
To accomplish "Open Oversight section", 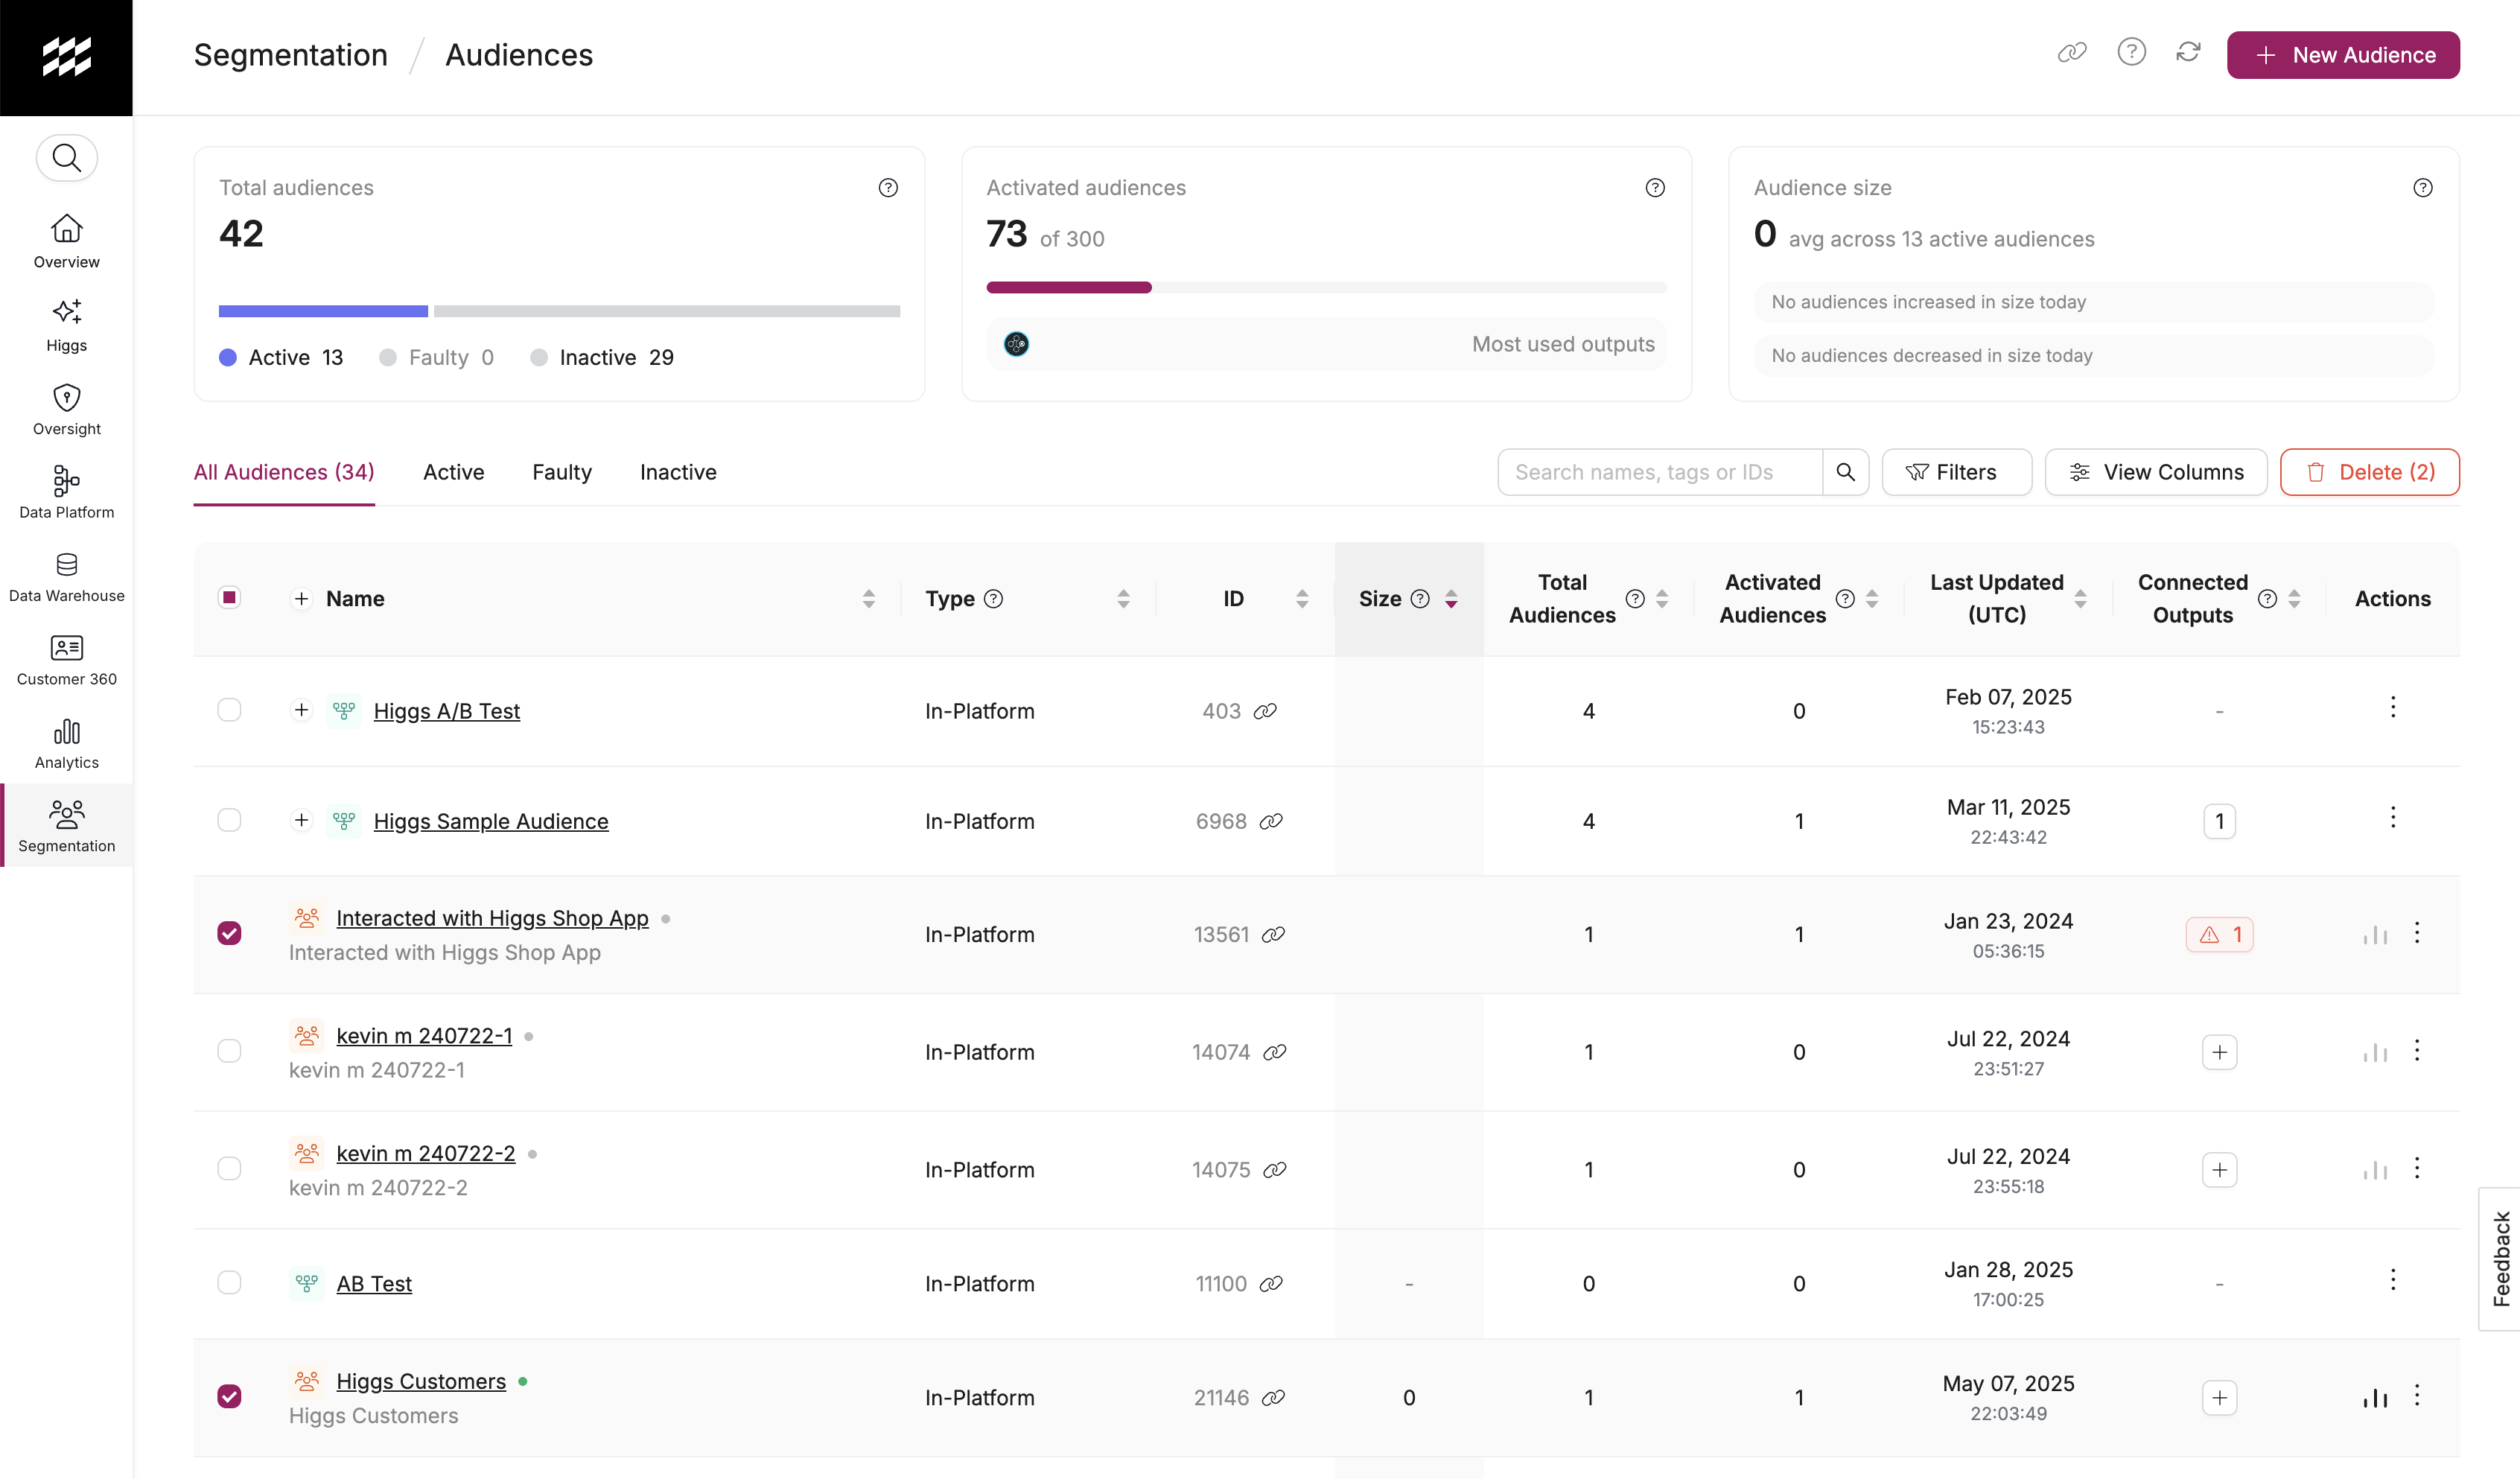I will [x=66, y=408].
